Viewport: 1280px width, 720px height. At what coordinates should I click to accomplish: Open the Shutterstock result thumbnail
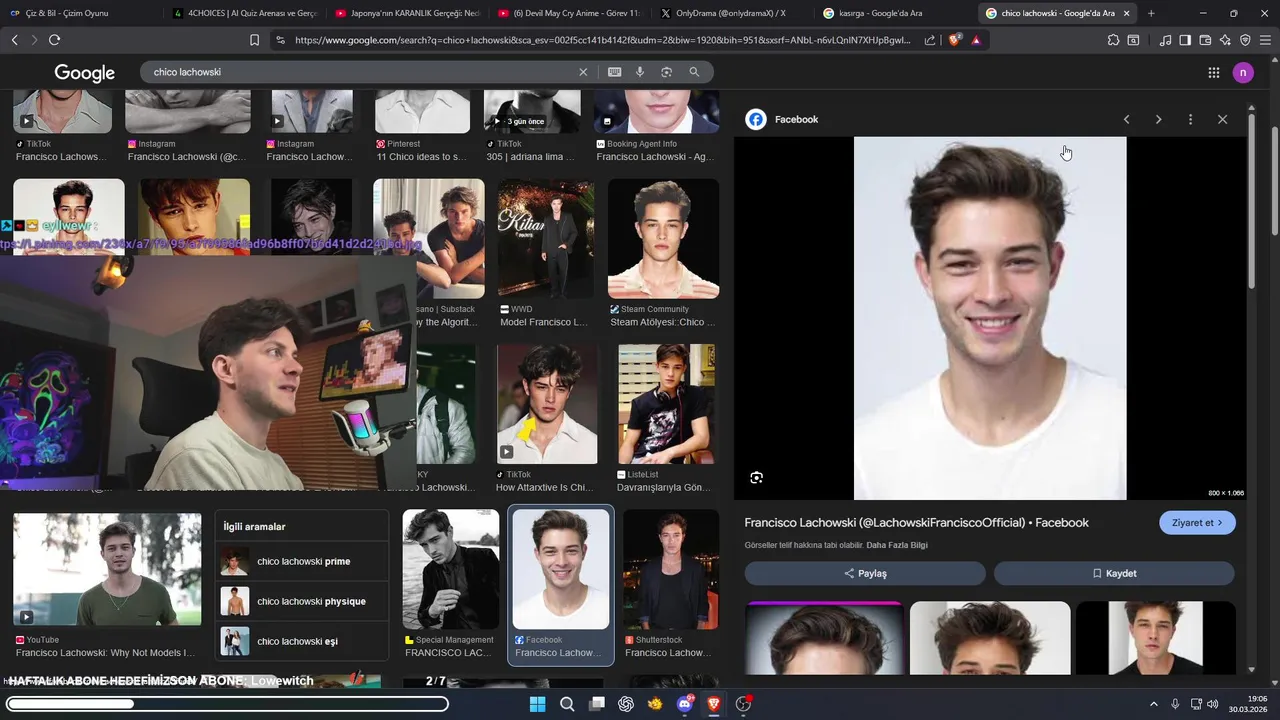tap(671, 569)
